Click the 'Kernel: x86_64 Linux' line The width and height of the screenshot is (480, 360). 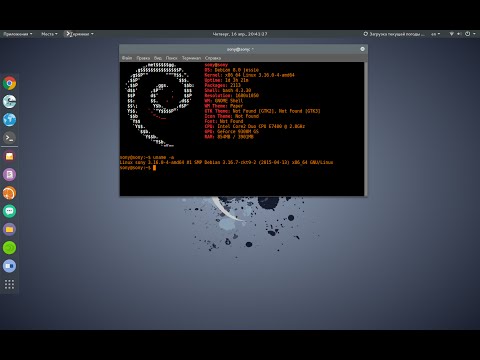[x=249, y=75]
